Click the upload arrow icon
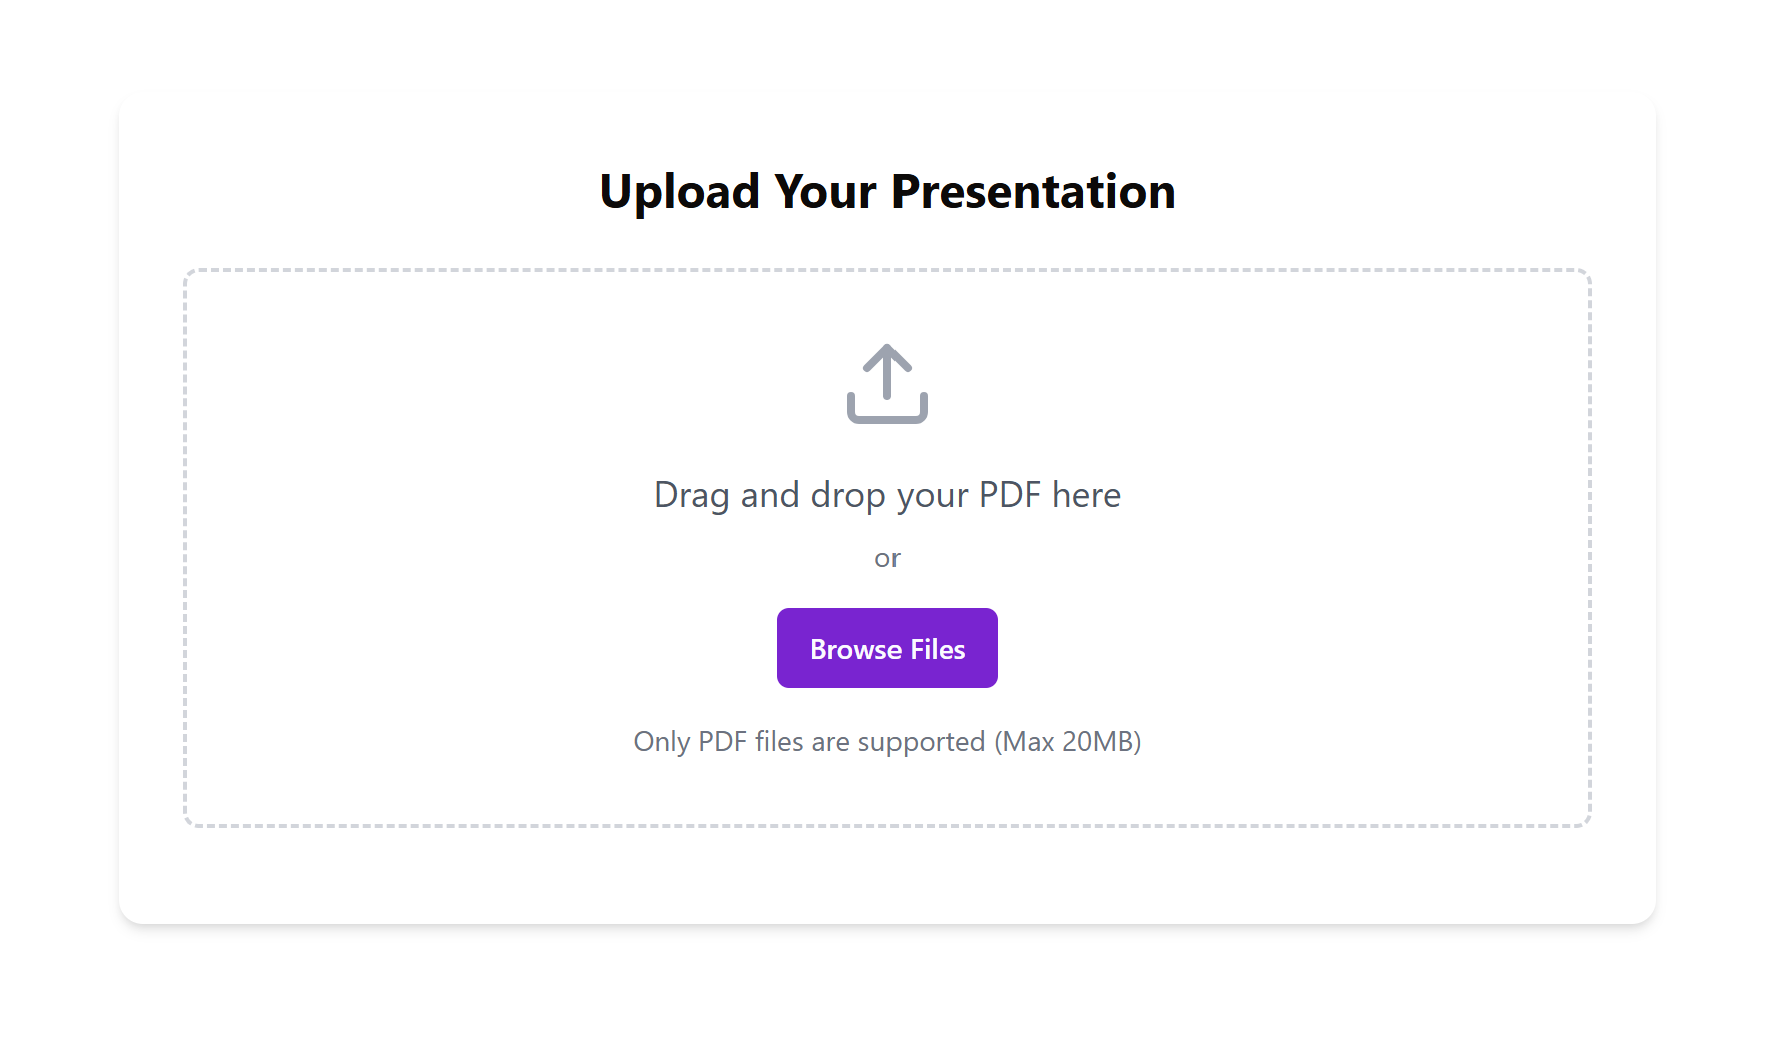The image size is (1784, 1040). [x=887, y=384]
